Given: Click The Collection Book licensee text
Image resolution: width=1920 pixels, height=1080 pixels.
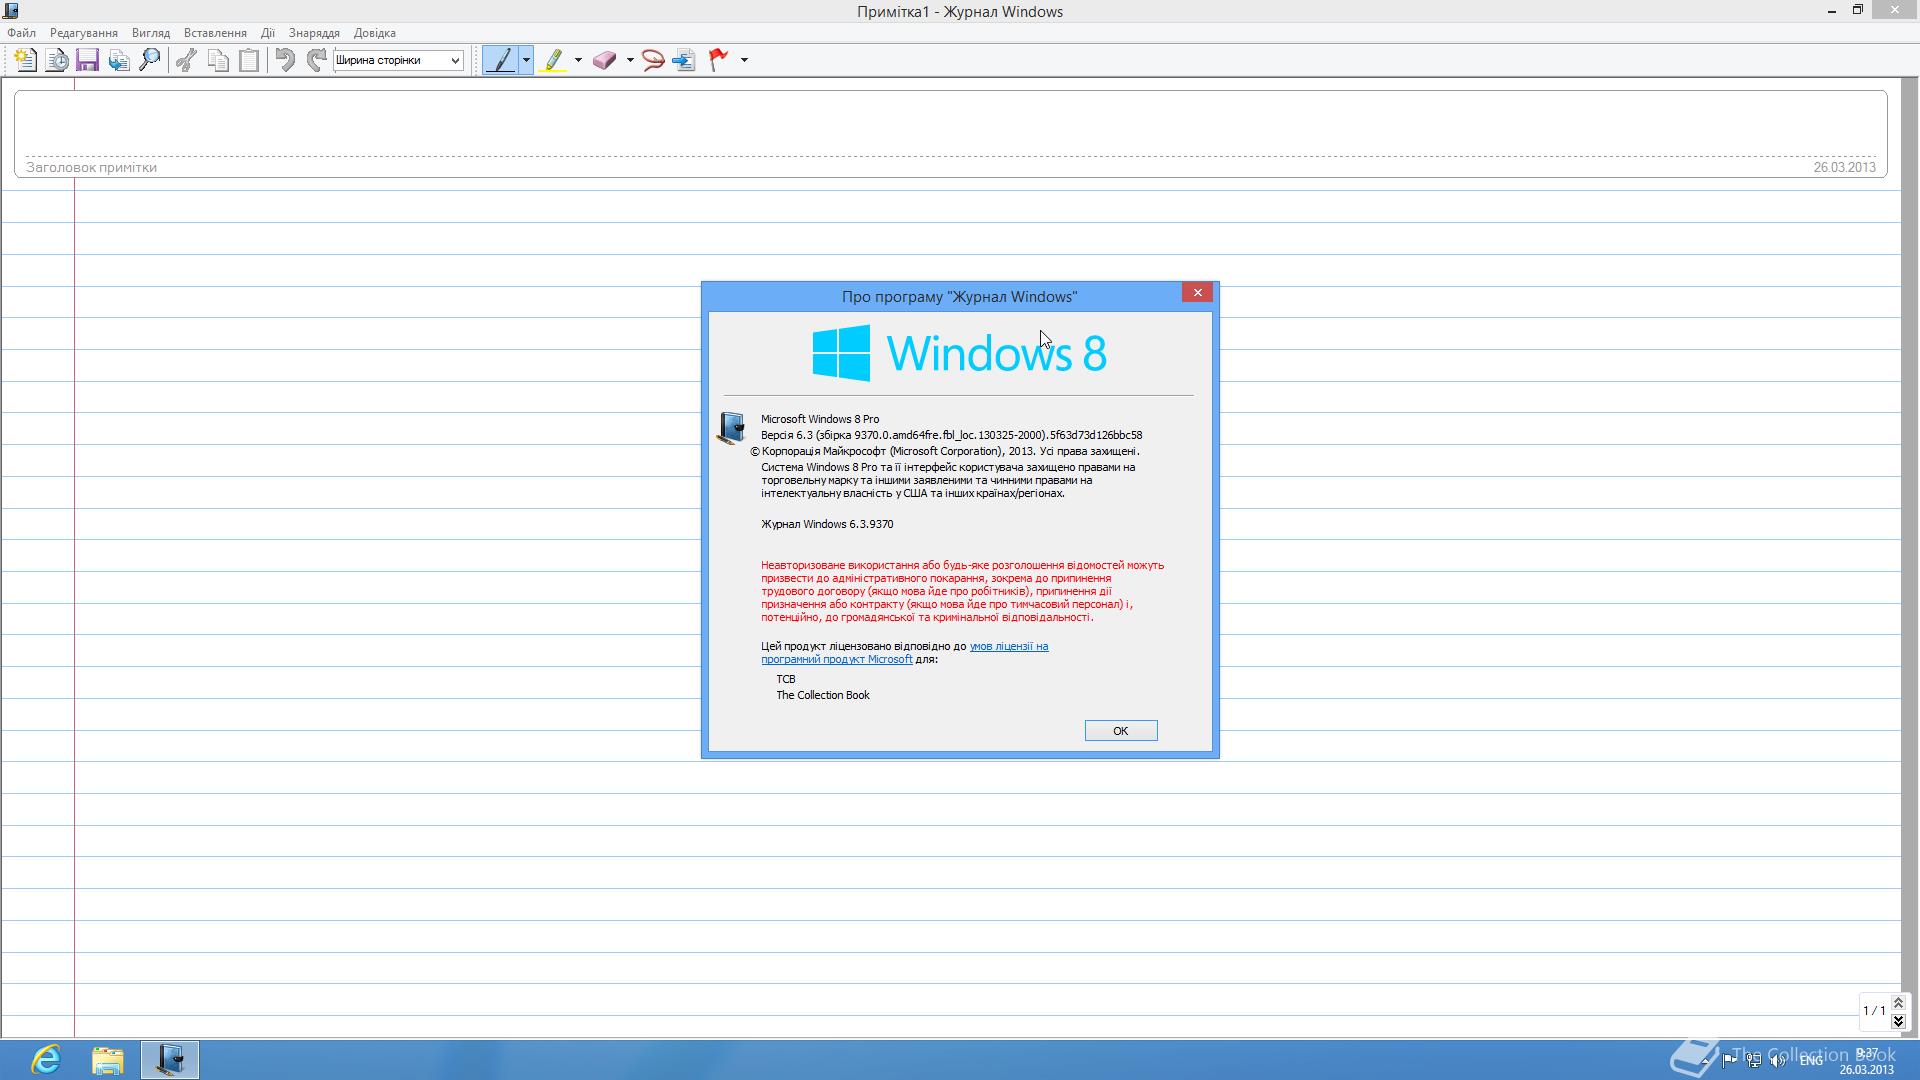Looking at the screenshot, I should click(823, 695).
